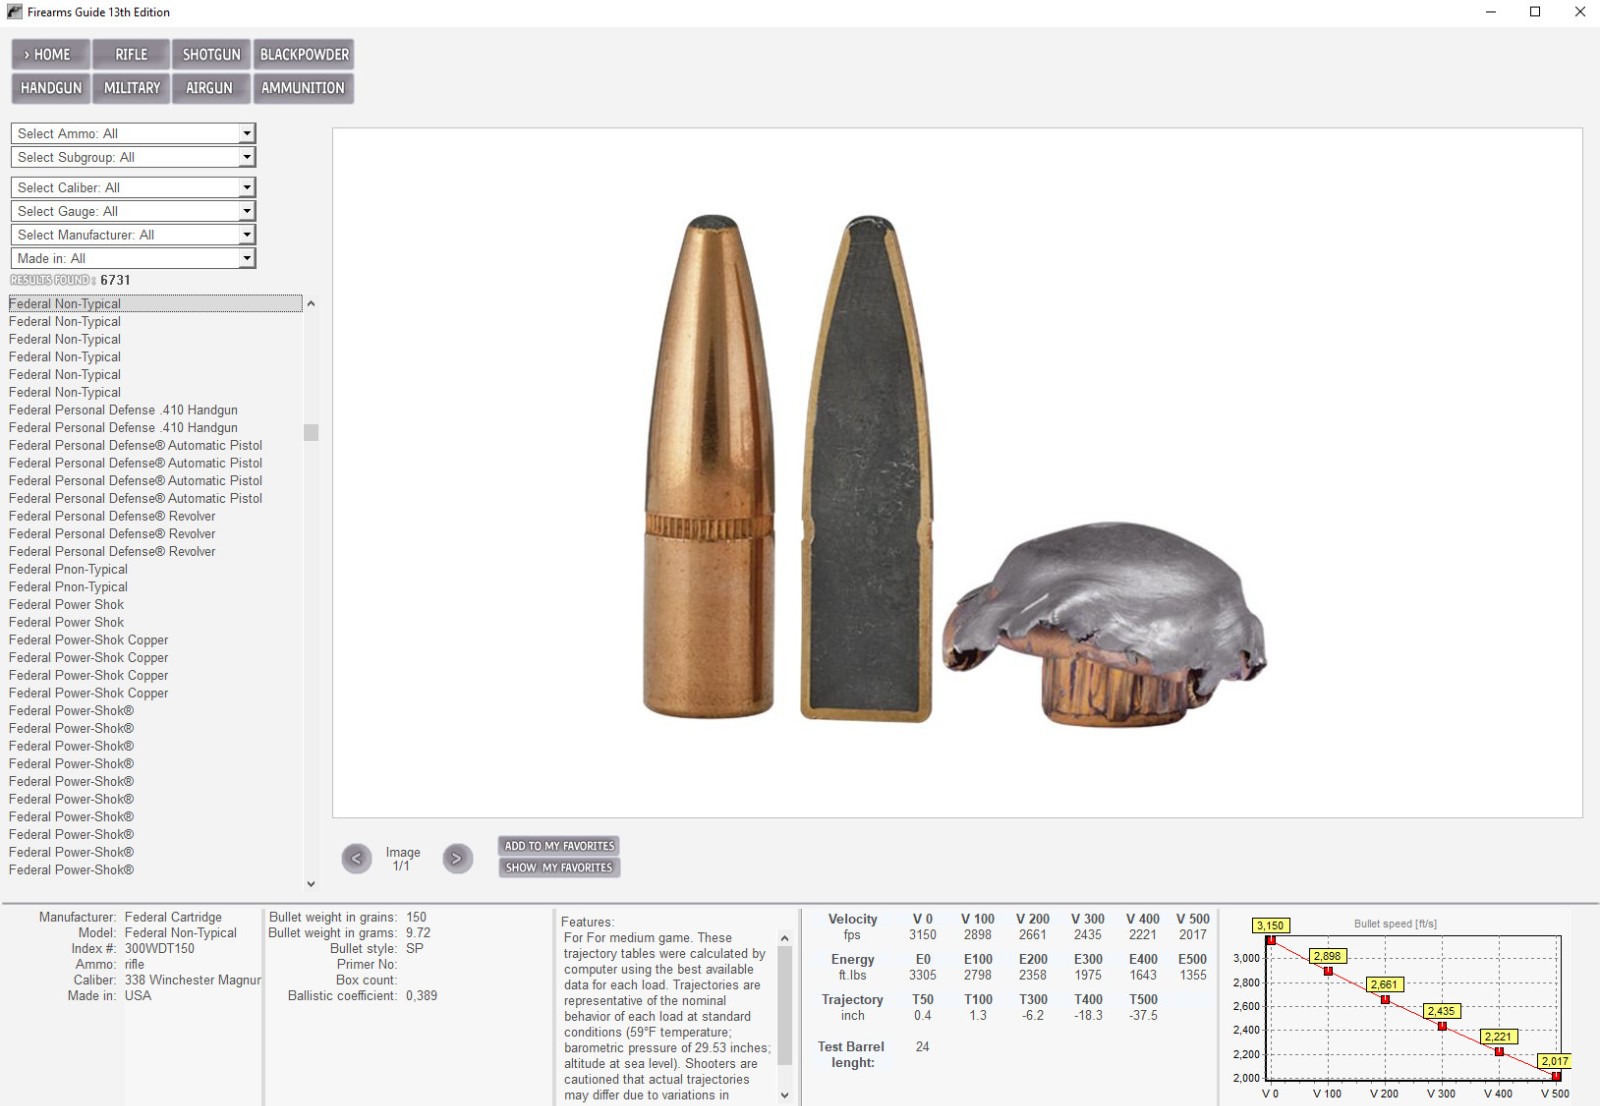Select the highlighted Federal Non-Typical entry

point(155,303)
